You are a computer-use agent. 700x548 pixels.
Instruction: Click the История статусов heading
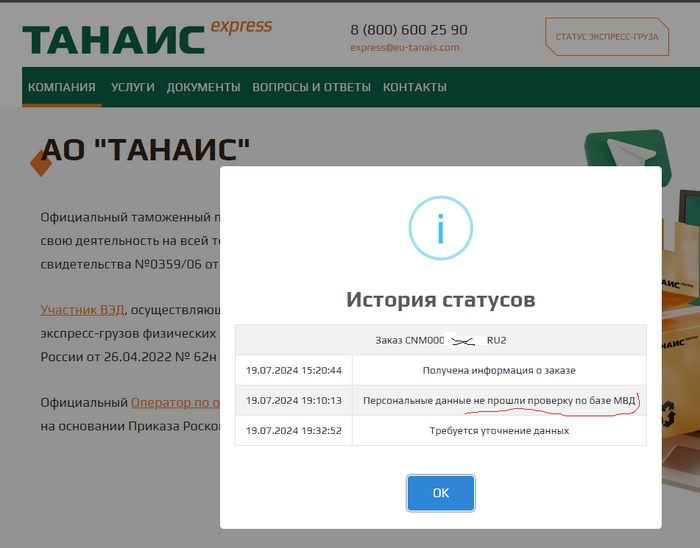441,299
